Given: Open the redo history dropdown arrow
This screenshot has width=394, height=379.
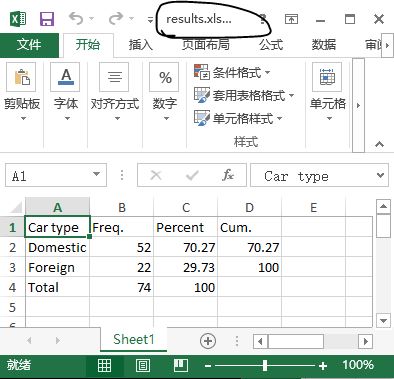Looking at the screenshot, I should pyautogui.click(x=132, y=19).
